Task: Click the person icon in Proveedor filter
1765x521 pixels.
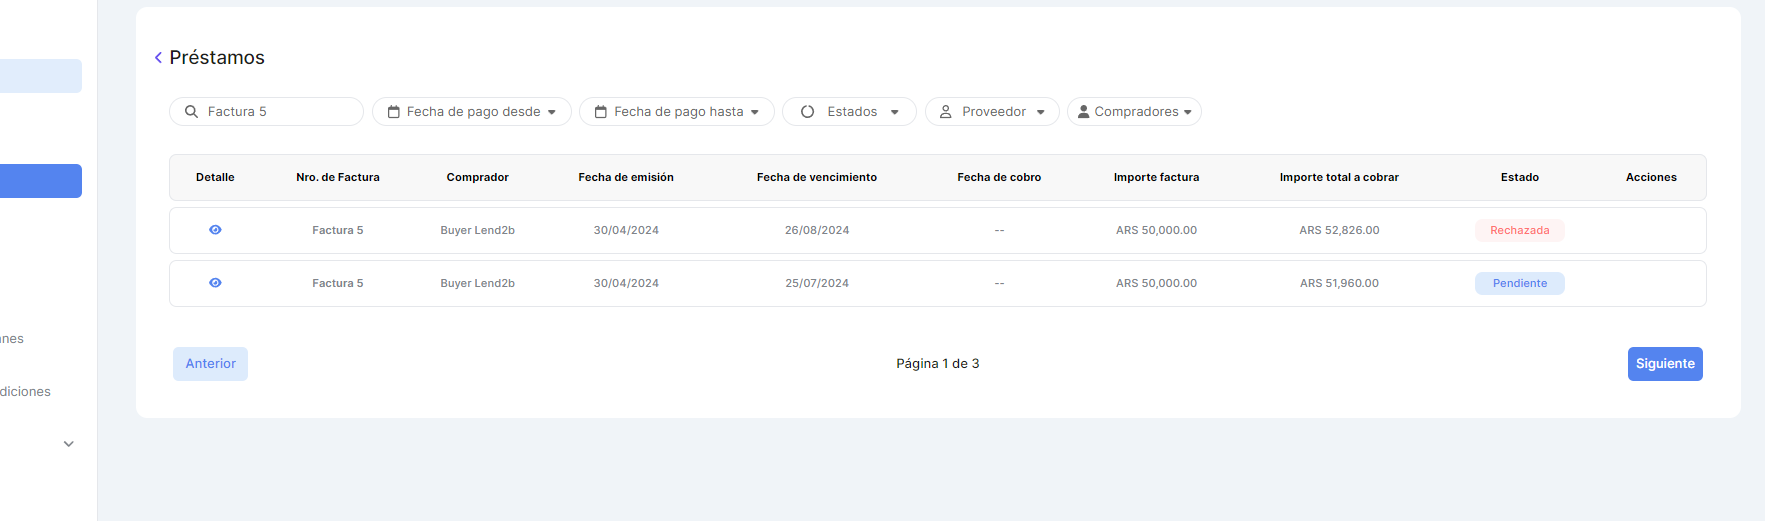Action: 945,112
